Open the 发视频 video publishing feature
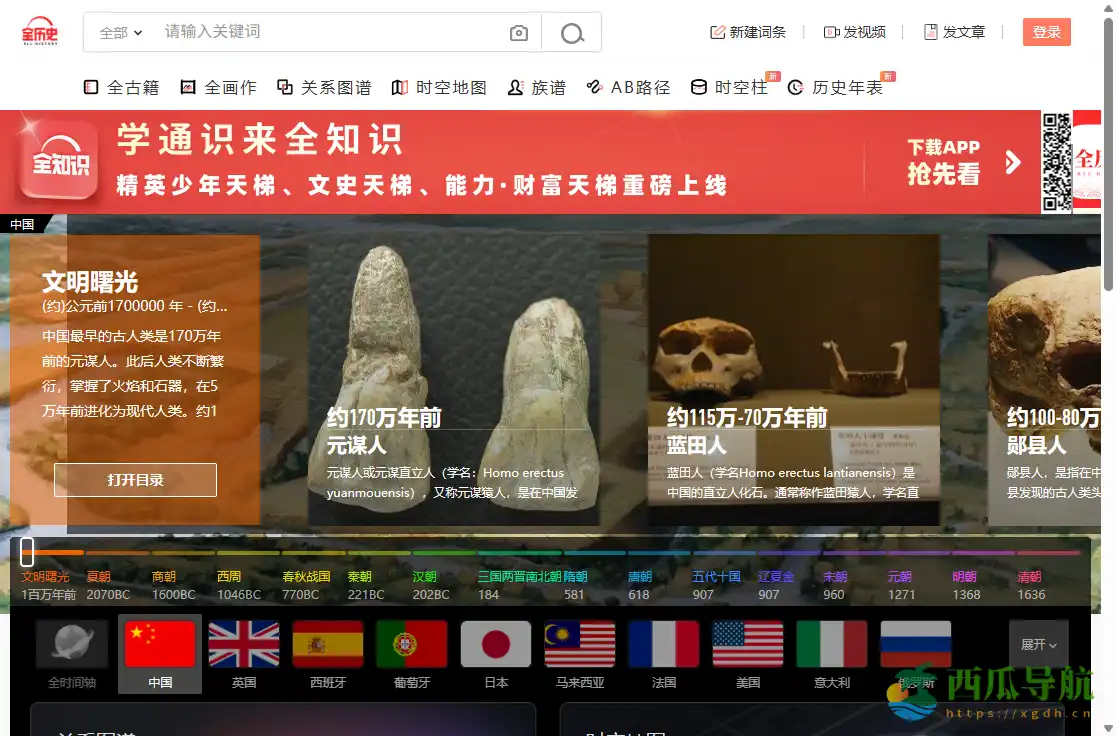The width and height of the screenshot is (1116, 736). 857,31
